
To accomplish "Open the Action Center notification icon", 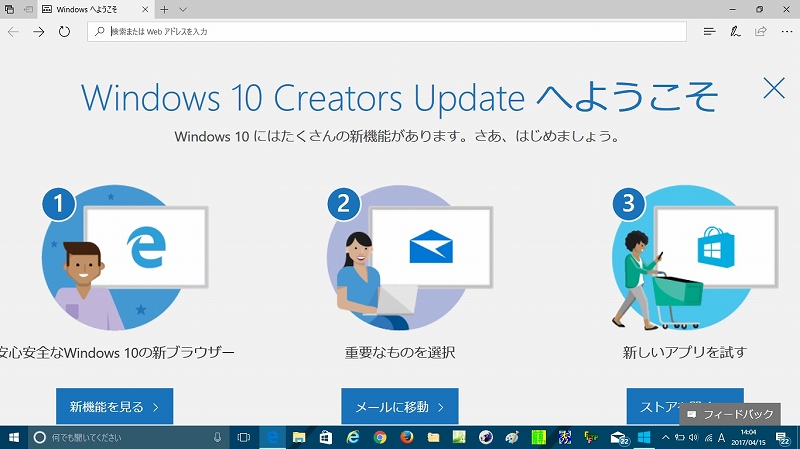I will [x=783, y=437].
